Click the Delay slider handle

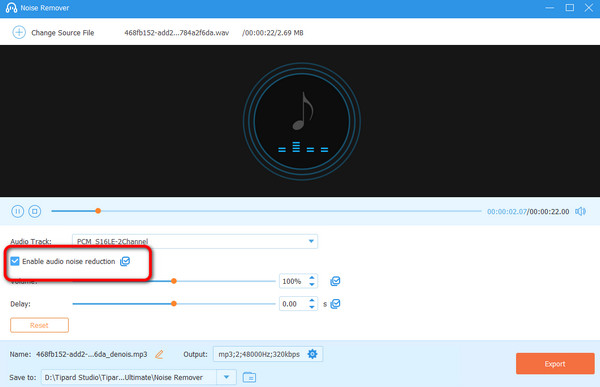click(174, 304)
